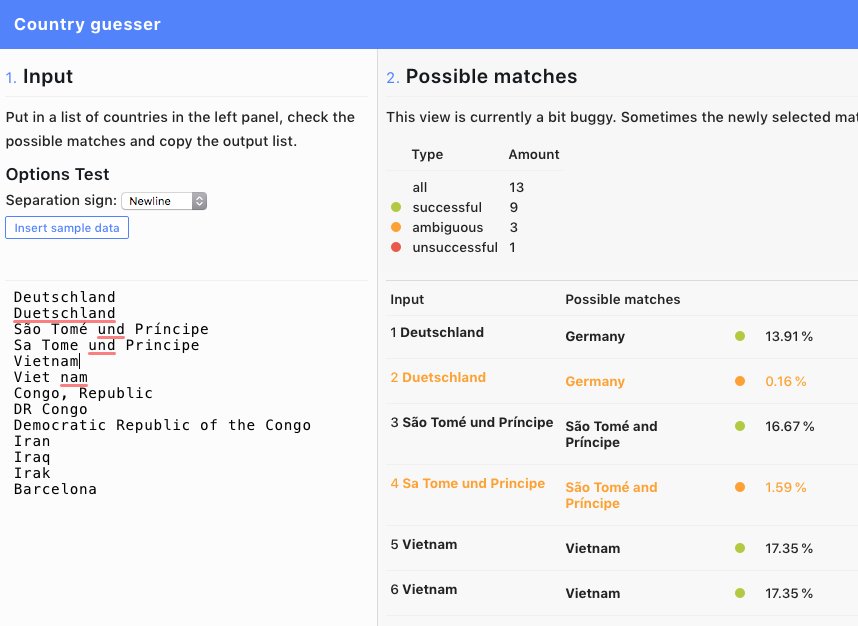Click orange dot beside Duetschland 0.16 %
The image size is (858, 626).
point(740,382)
